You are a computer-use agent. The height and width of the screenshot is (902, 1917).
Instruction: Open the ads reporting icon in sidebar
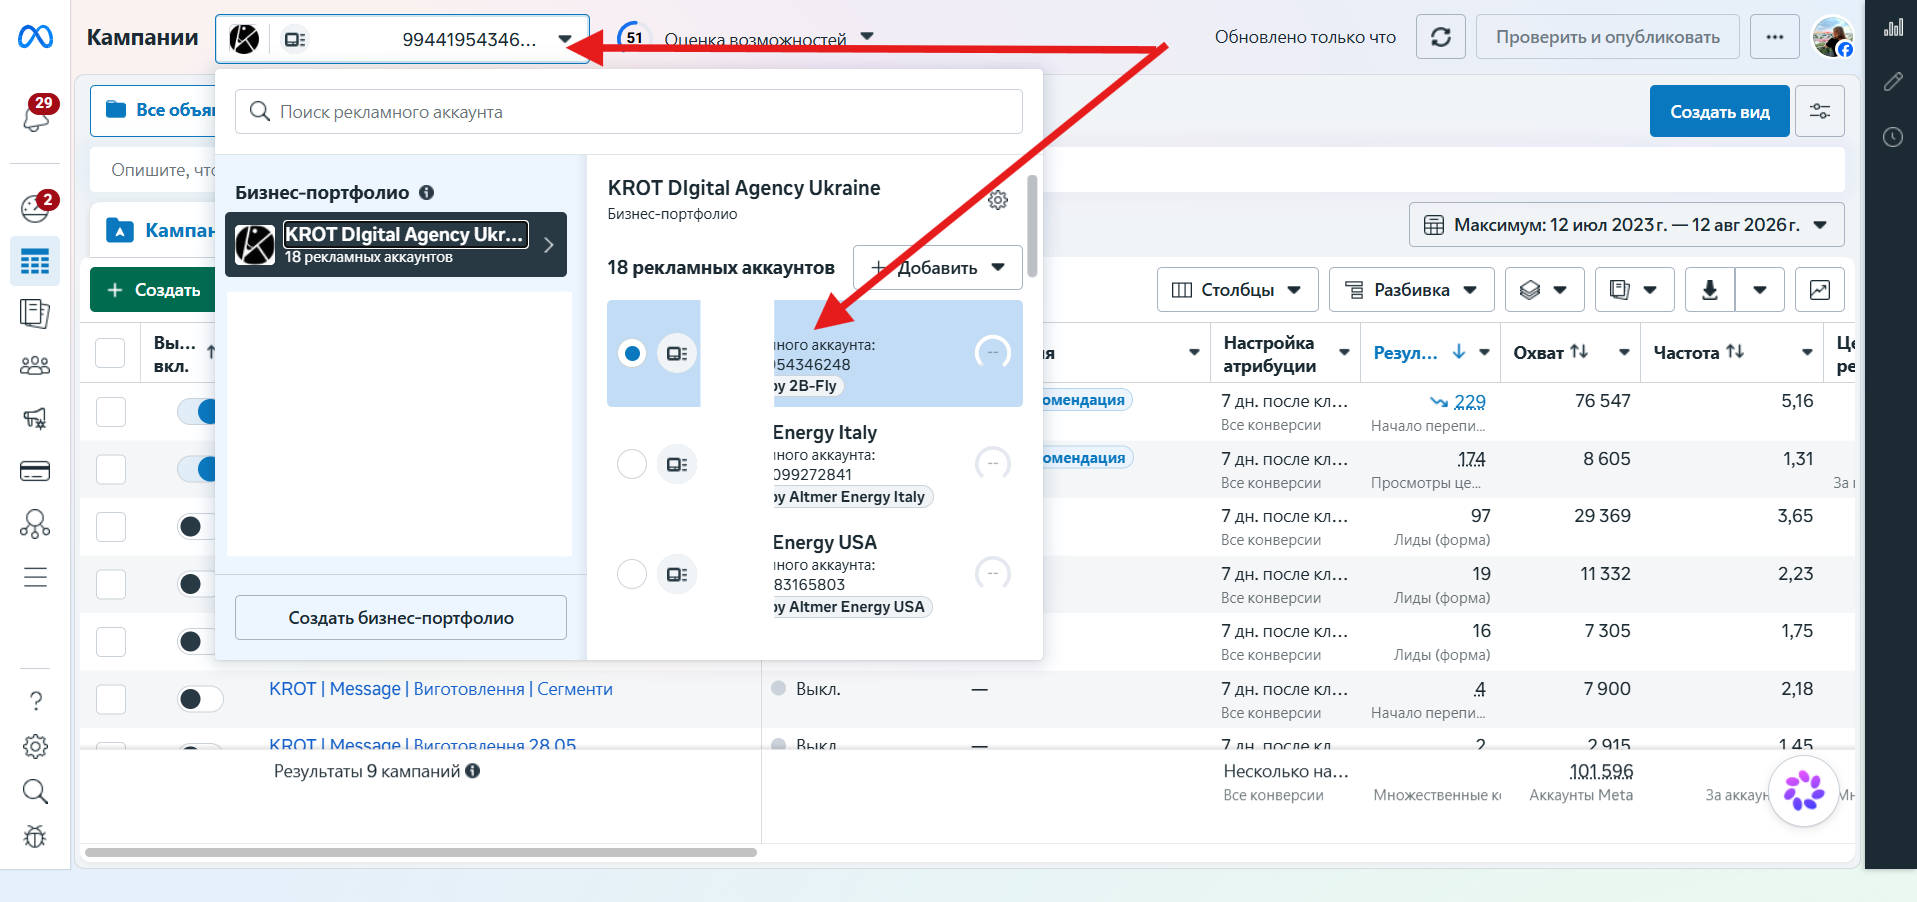(35, 314)
